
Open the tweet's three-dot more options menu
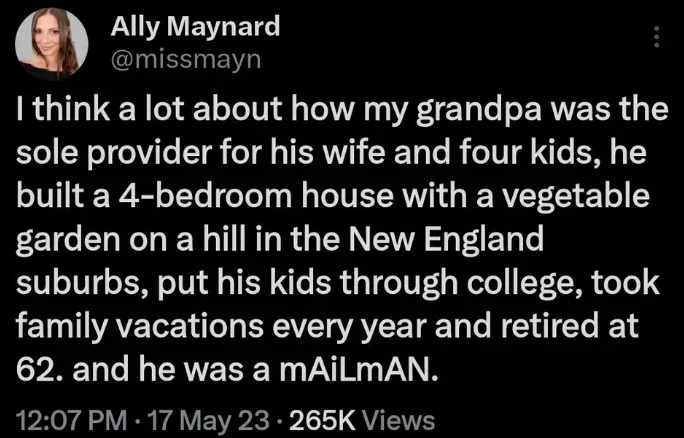coord(657,37)
